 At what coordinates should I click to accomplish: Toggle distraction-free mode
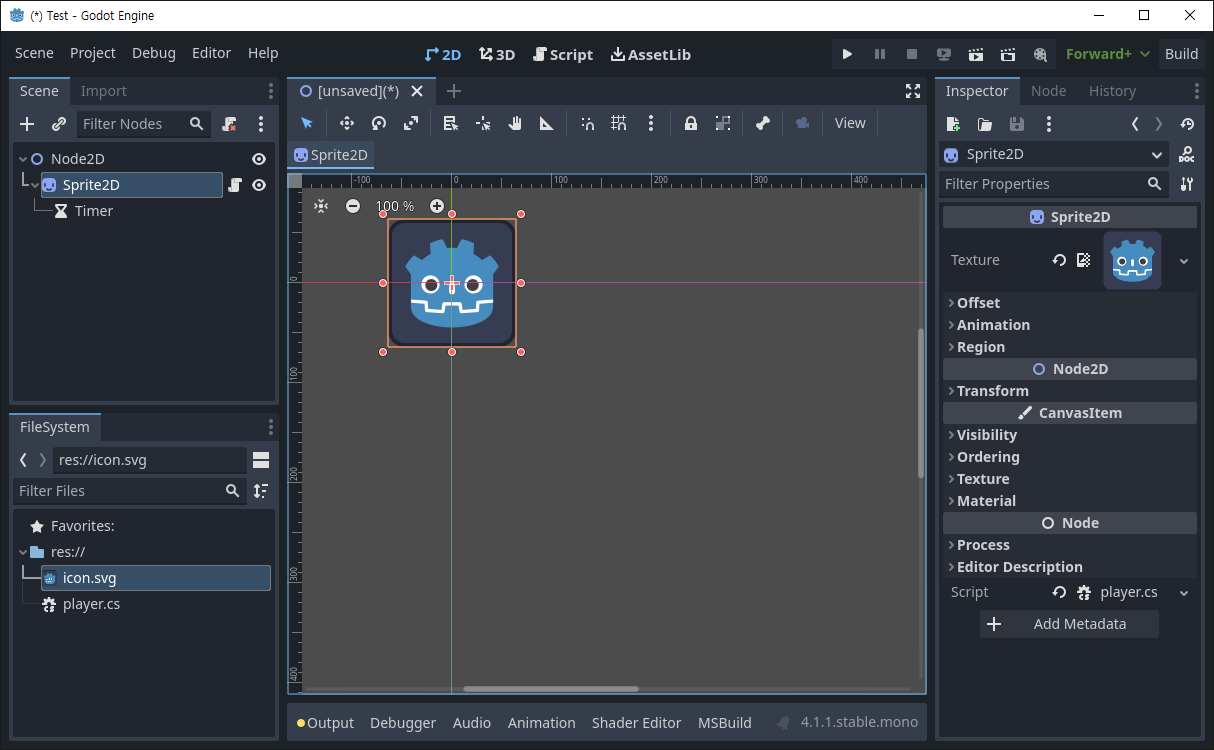coord(913,91)
